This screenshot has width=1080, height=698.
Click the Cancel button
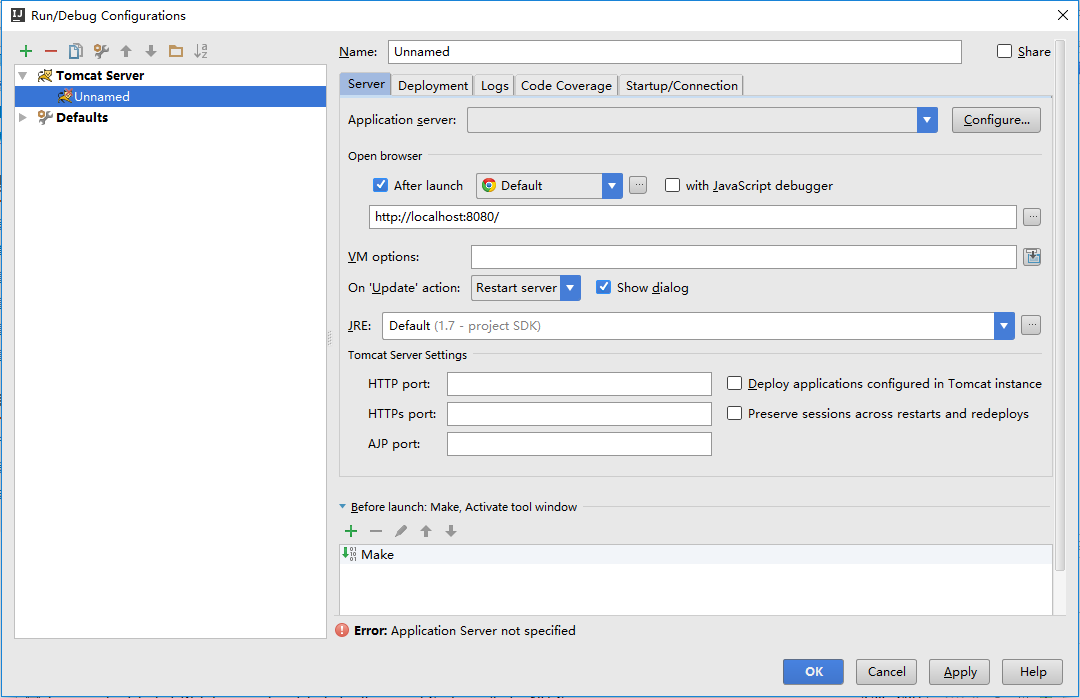(886, 672)
